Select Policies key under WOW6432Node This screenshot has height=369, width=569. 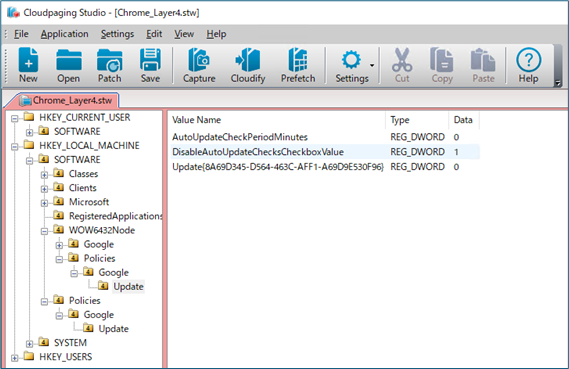click(x=99, y=258)
